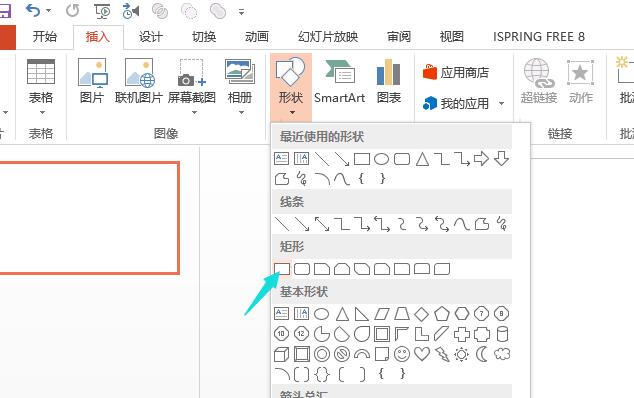Start slideshow from beginning via quick access icon
Viewport: 634px width, 398px height.
pos(102,11)
